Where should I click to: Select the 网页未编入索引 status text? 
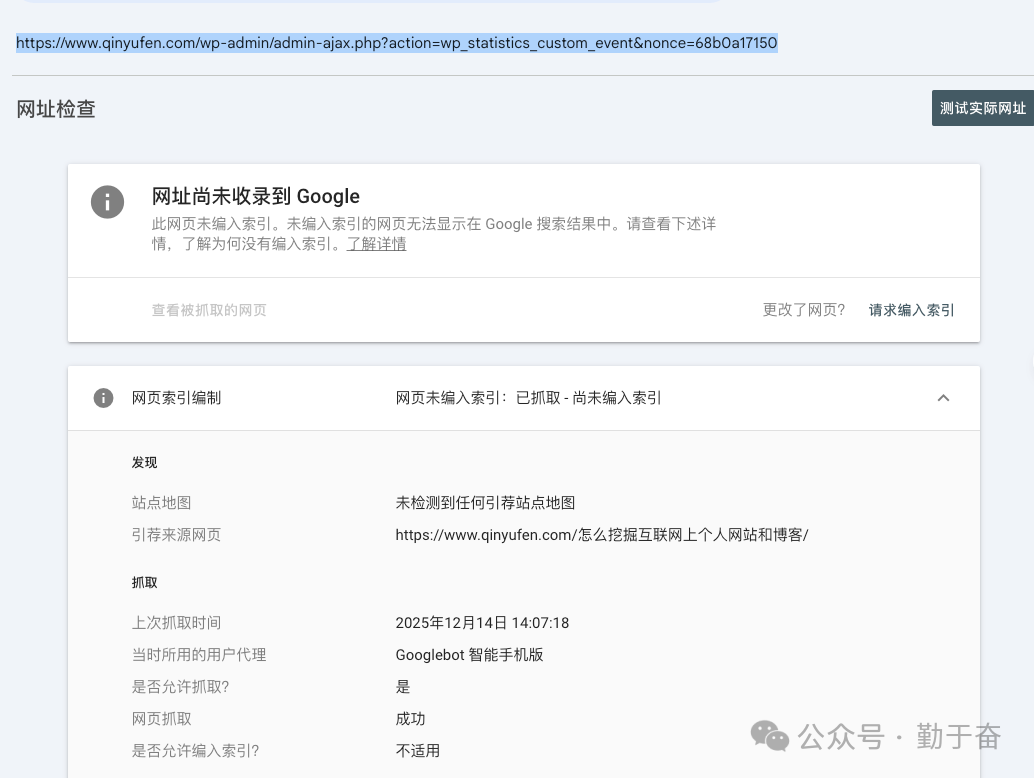click(528, 397)
